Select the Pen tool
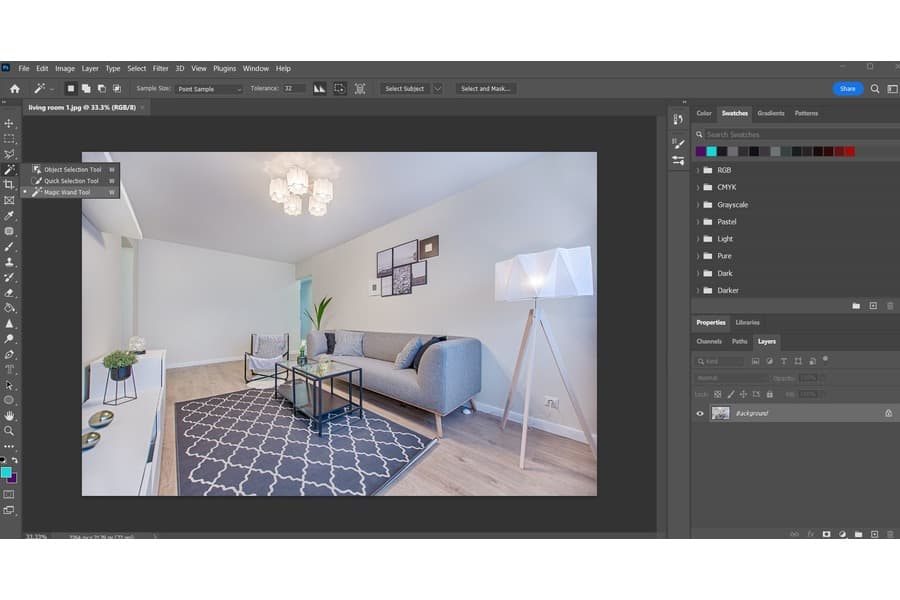The height and width of the screenshot is (600, 900). (x=9, y=355)
